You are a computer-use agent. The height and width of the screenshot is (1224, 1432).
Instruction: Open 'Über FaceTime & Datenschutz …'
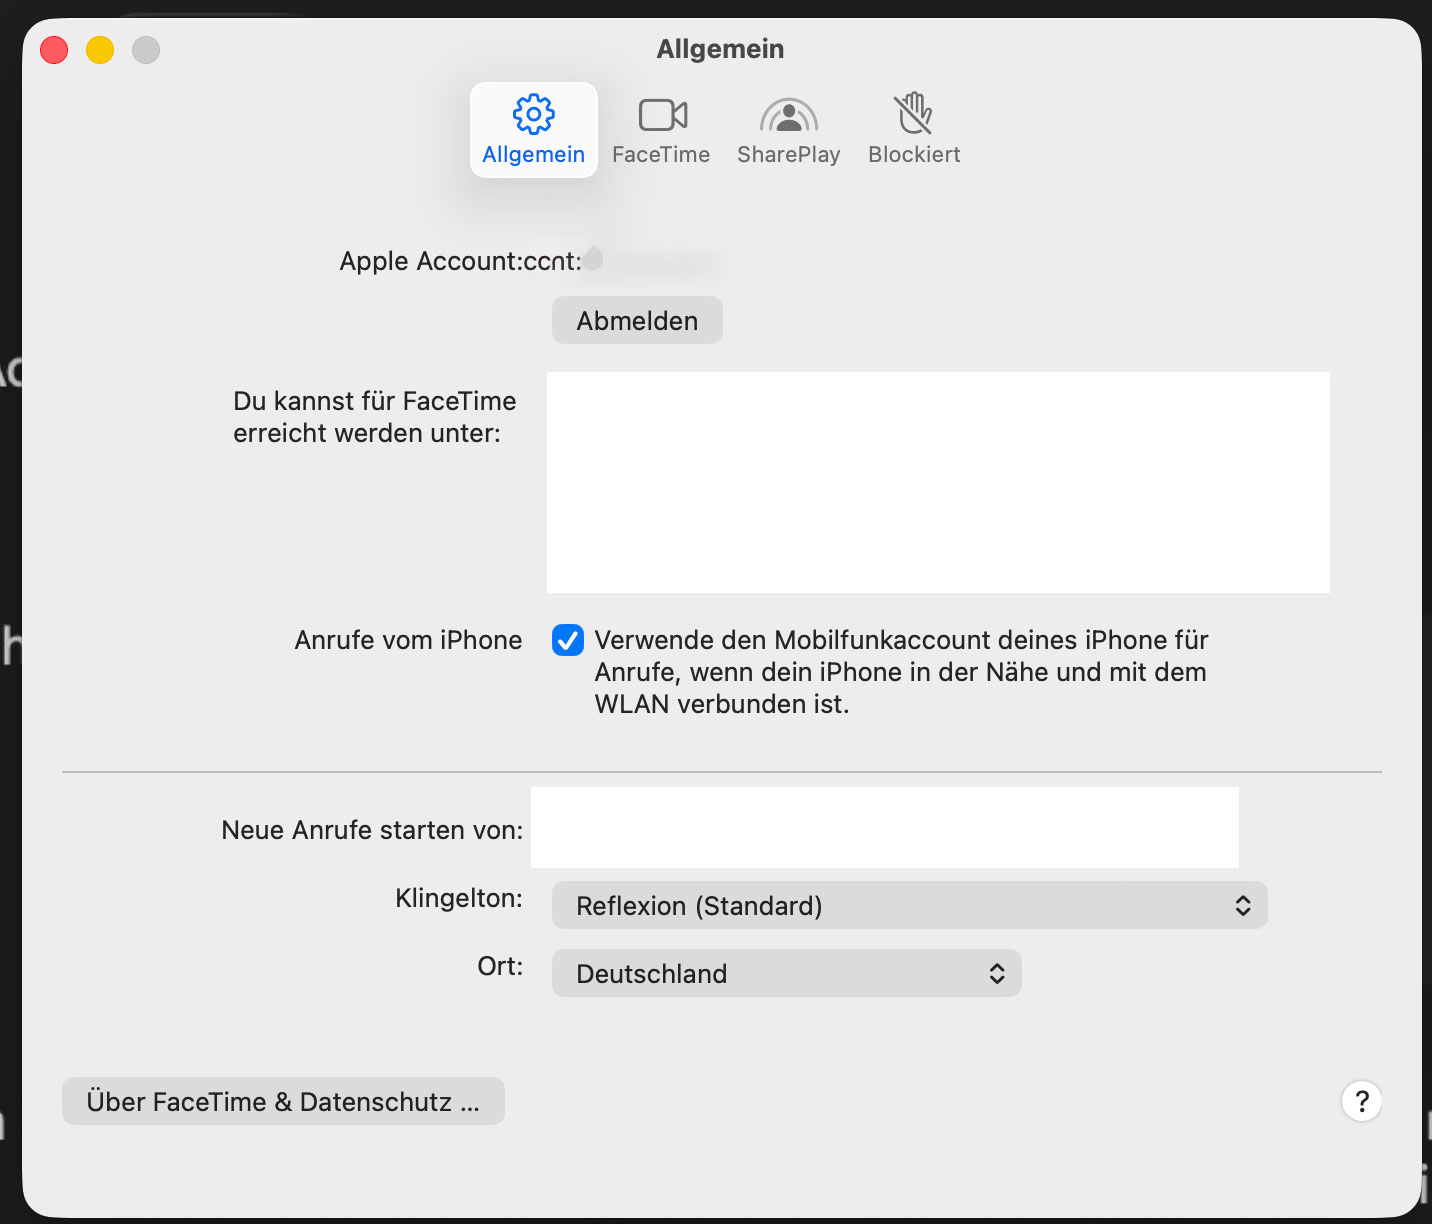pyautogui.click(x=283, y=1101)
